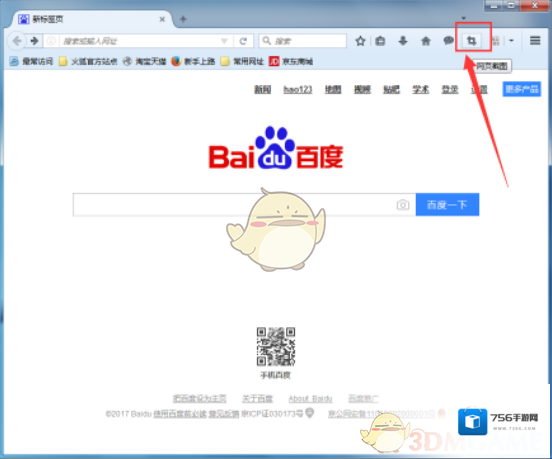The height and width of the screenshot is (459, 552).
Task: Open the Baidu 视频 link
Action: click(x=362, y=89)
